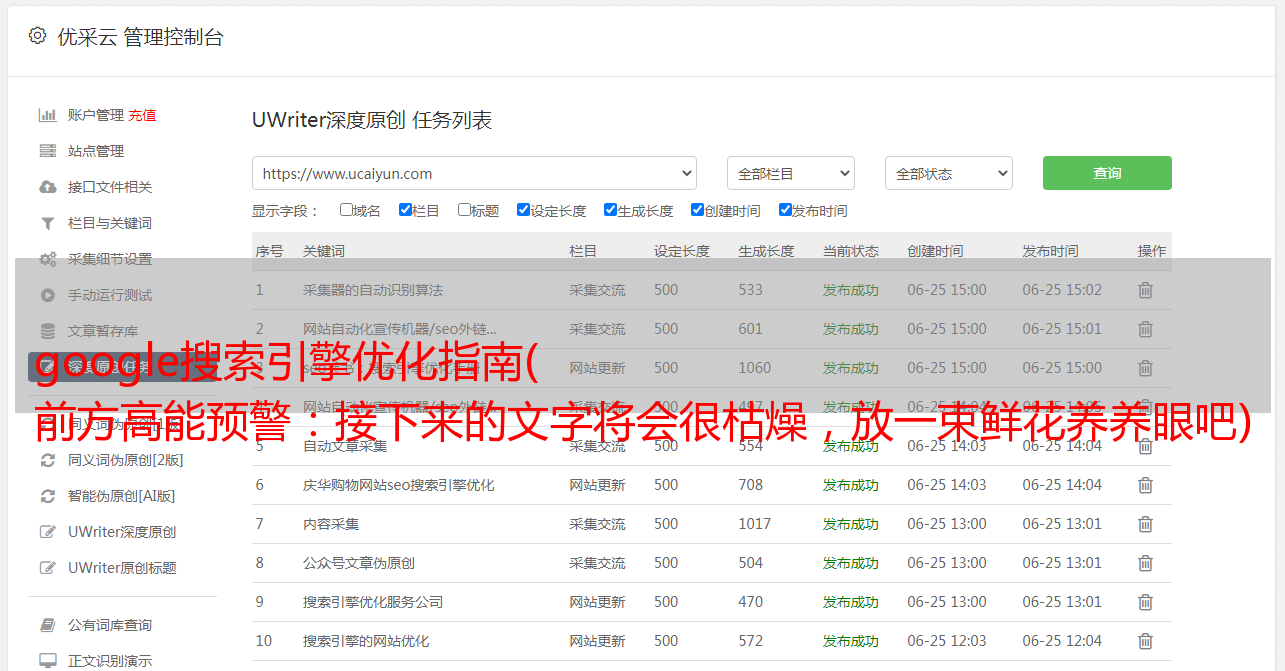Click the gears icon for 采集细节设置

47,259
